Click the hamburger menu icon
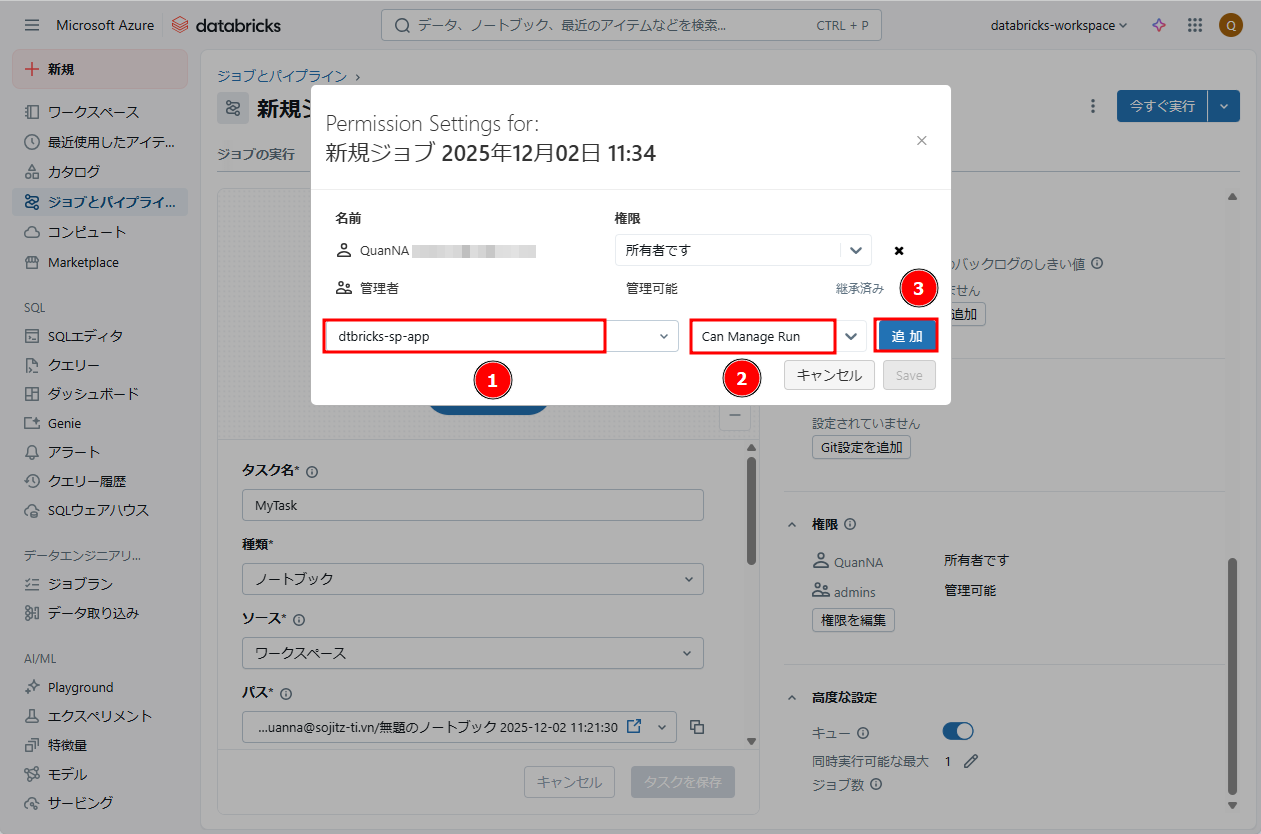The width and height of the screenshot is (1261, 834). point(32,25)
